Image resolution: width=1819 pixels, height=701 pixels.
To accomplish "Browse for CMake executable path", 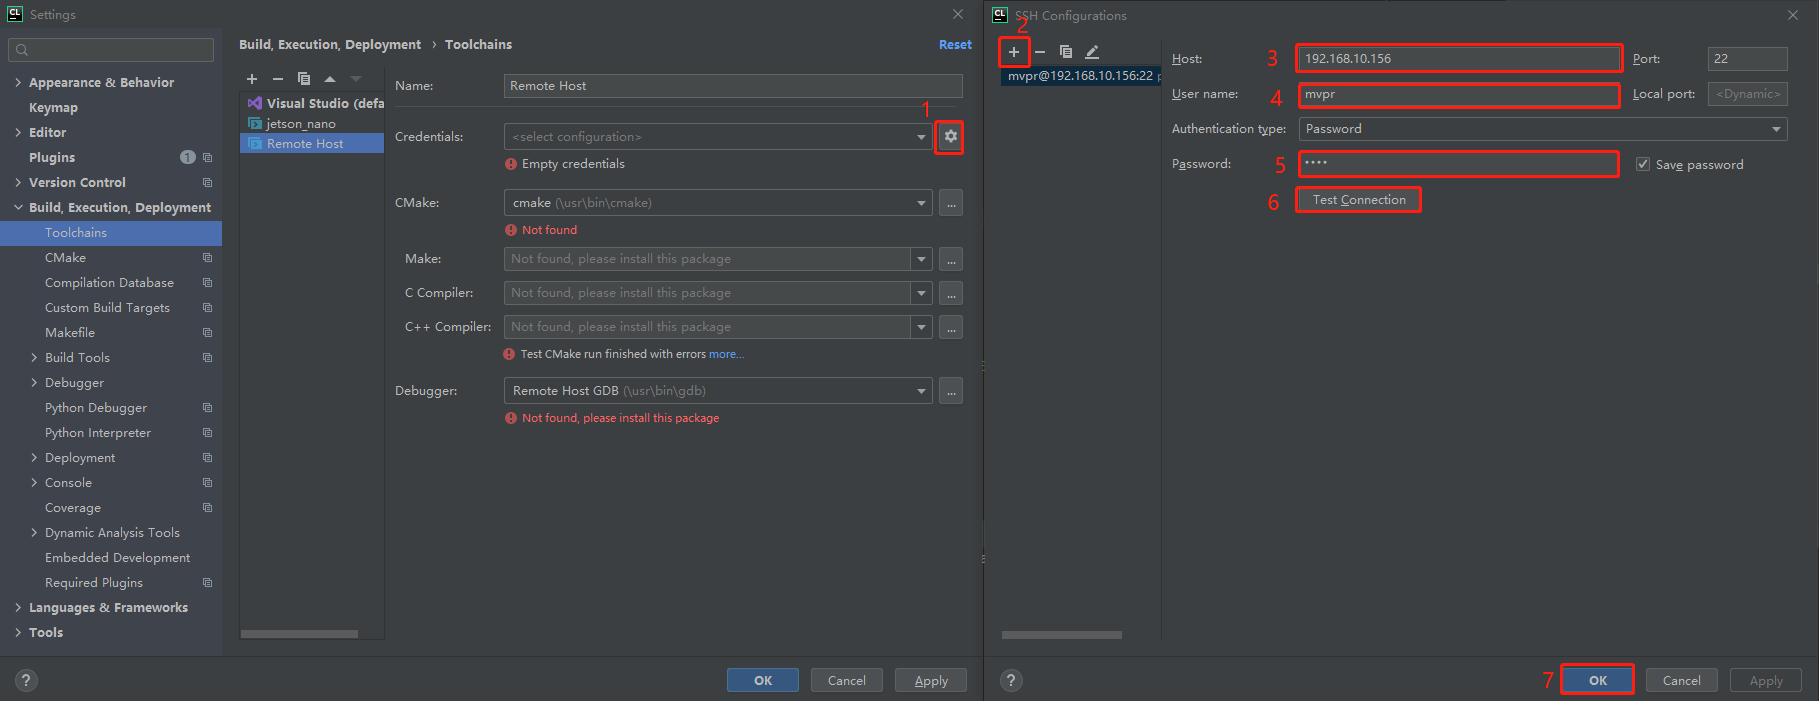I will click(951, 203).
